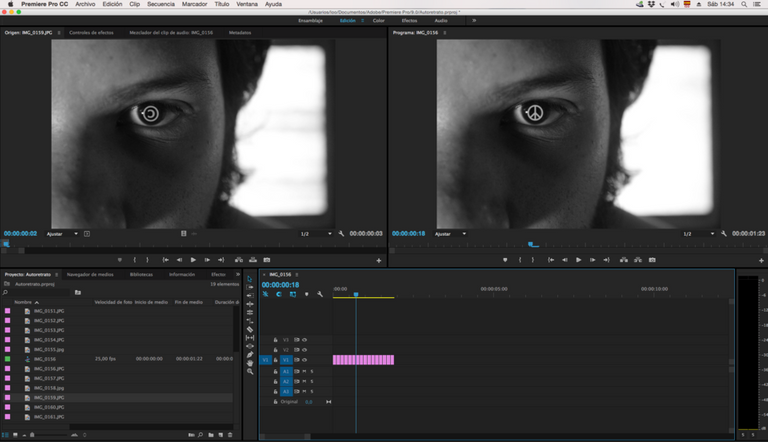Select the Razor tool in tools panel
This screenshot has width=768, height=442.
[x=250, y=329]
